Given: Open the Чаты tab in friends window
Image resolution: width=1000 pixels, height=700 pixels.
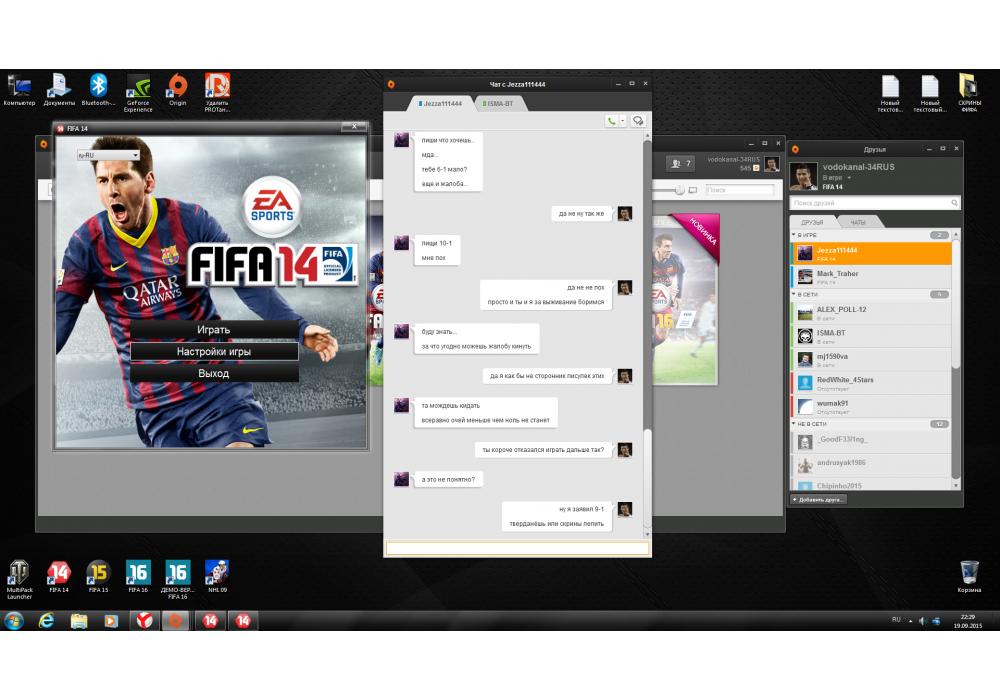Looking at the screenshot, I should [858, 222].
